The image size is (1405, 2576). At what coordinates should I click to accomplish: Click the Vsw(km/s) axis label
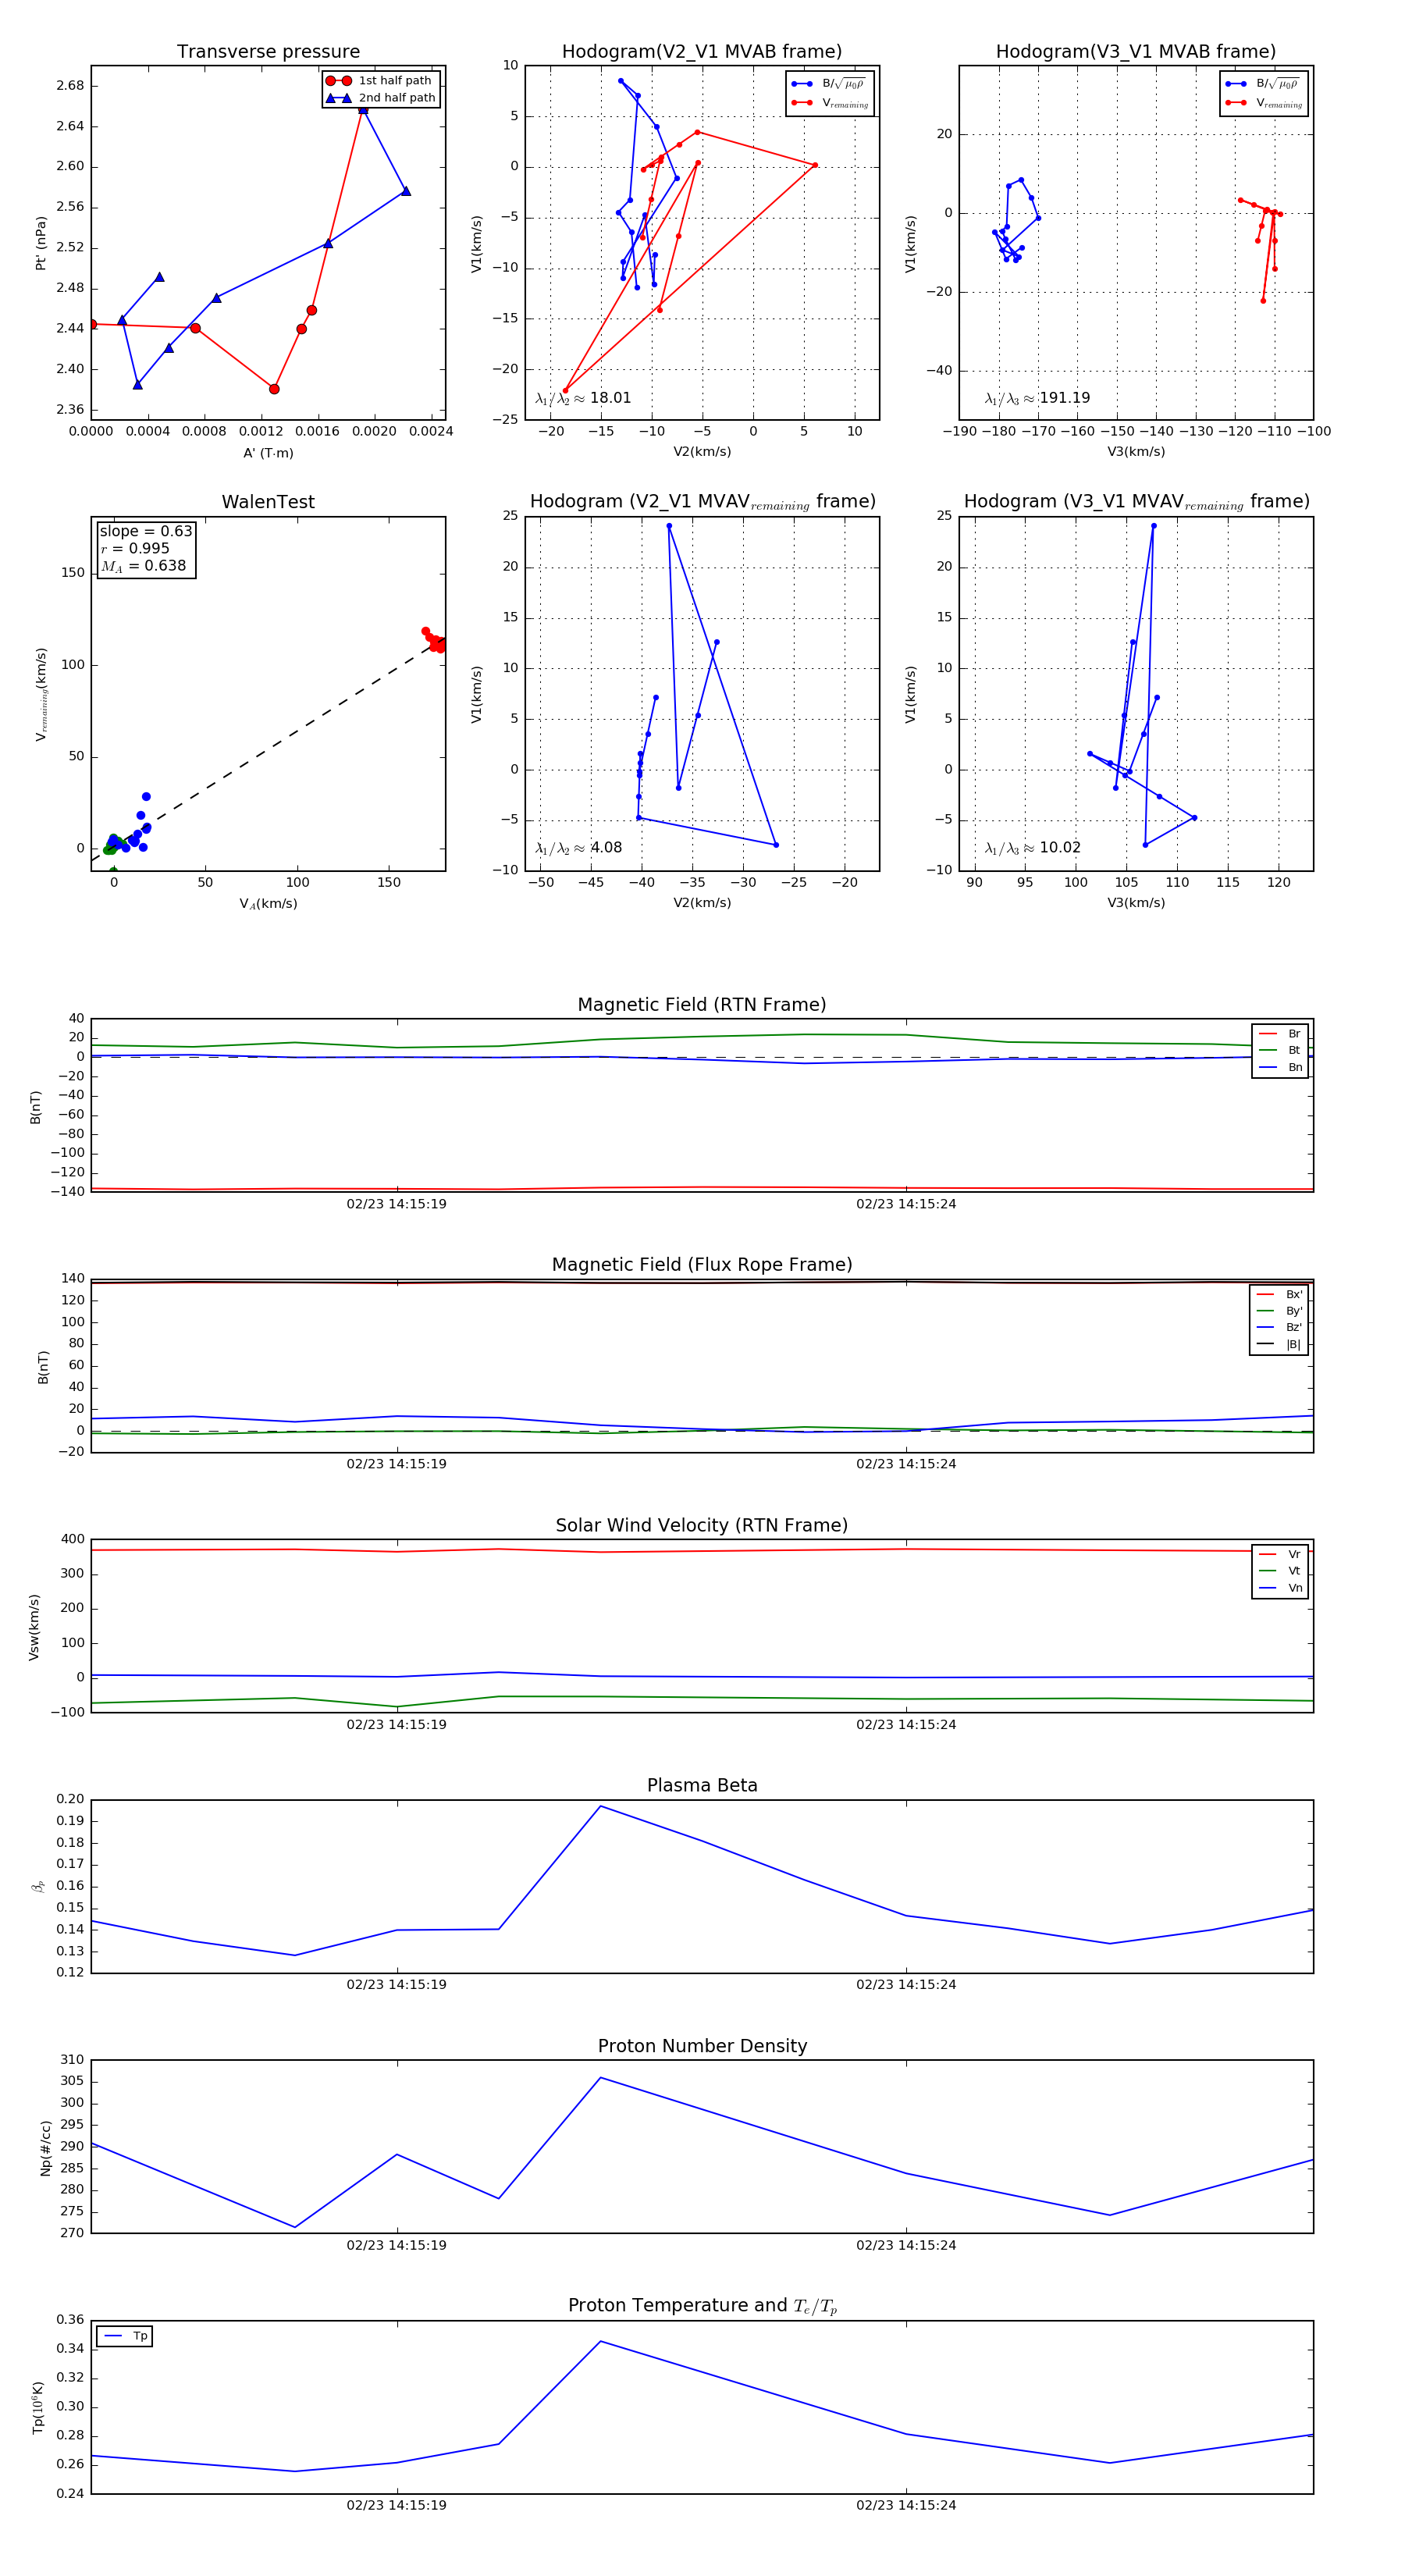(x=34, y=1628)
